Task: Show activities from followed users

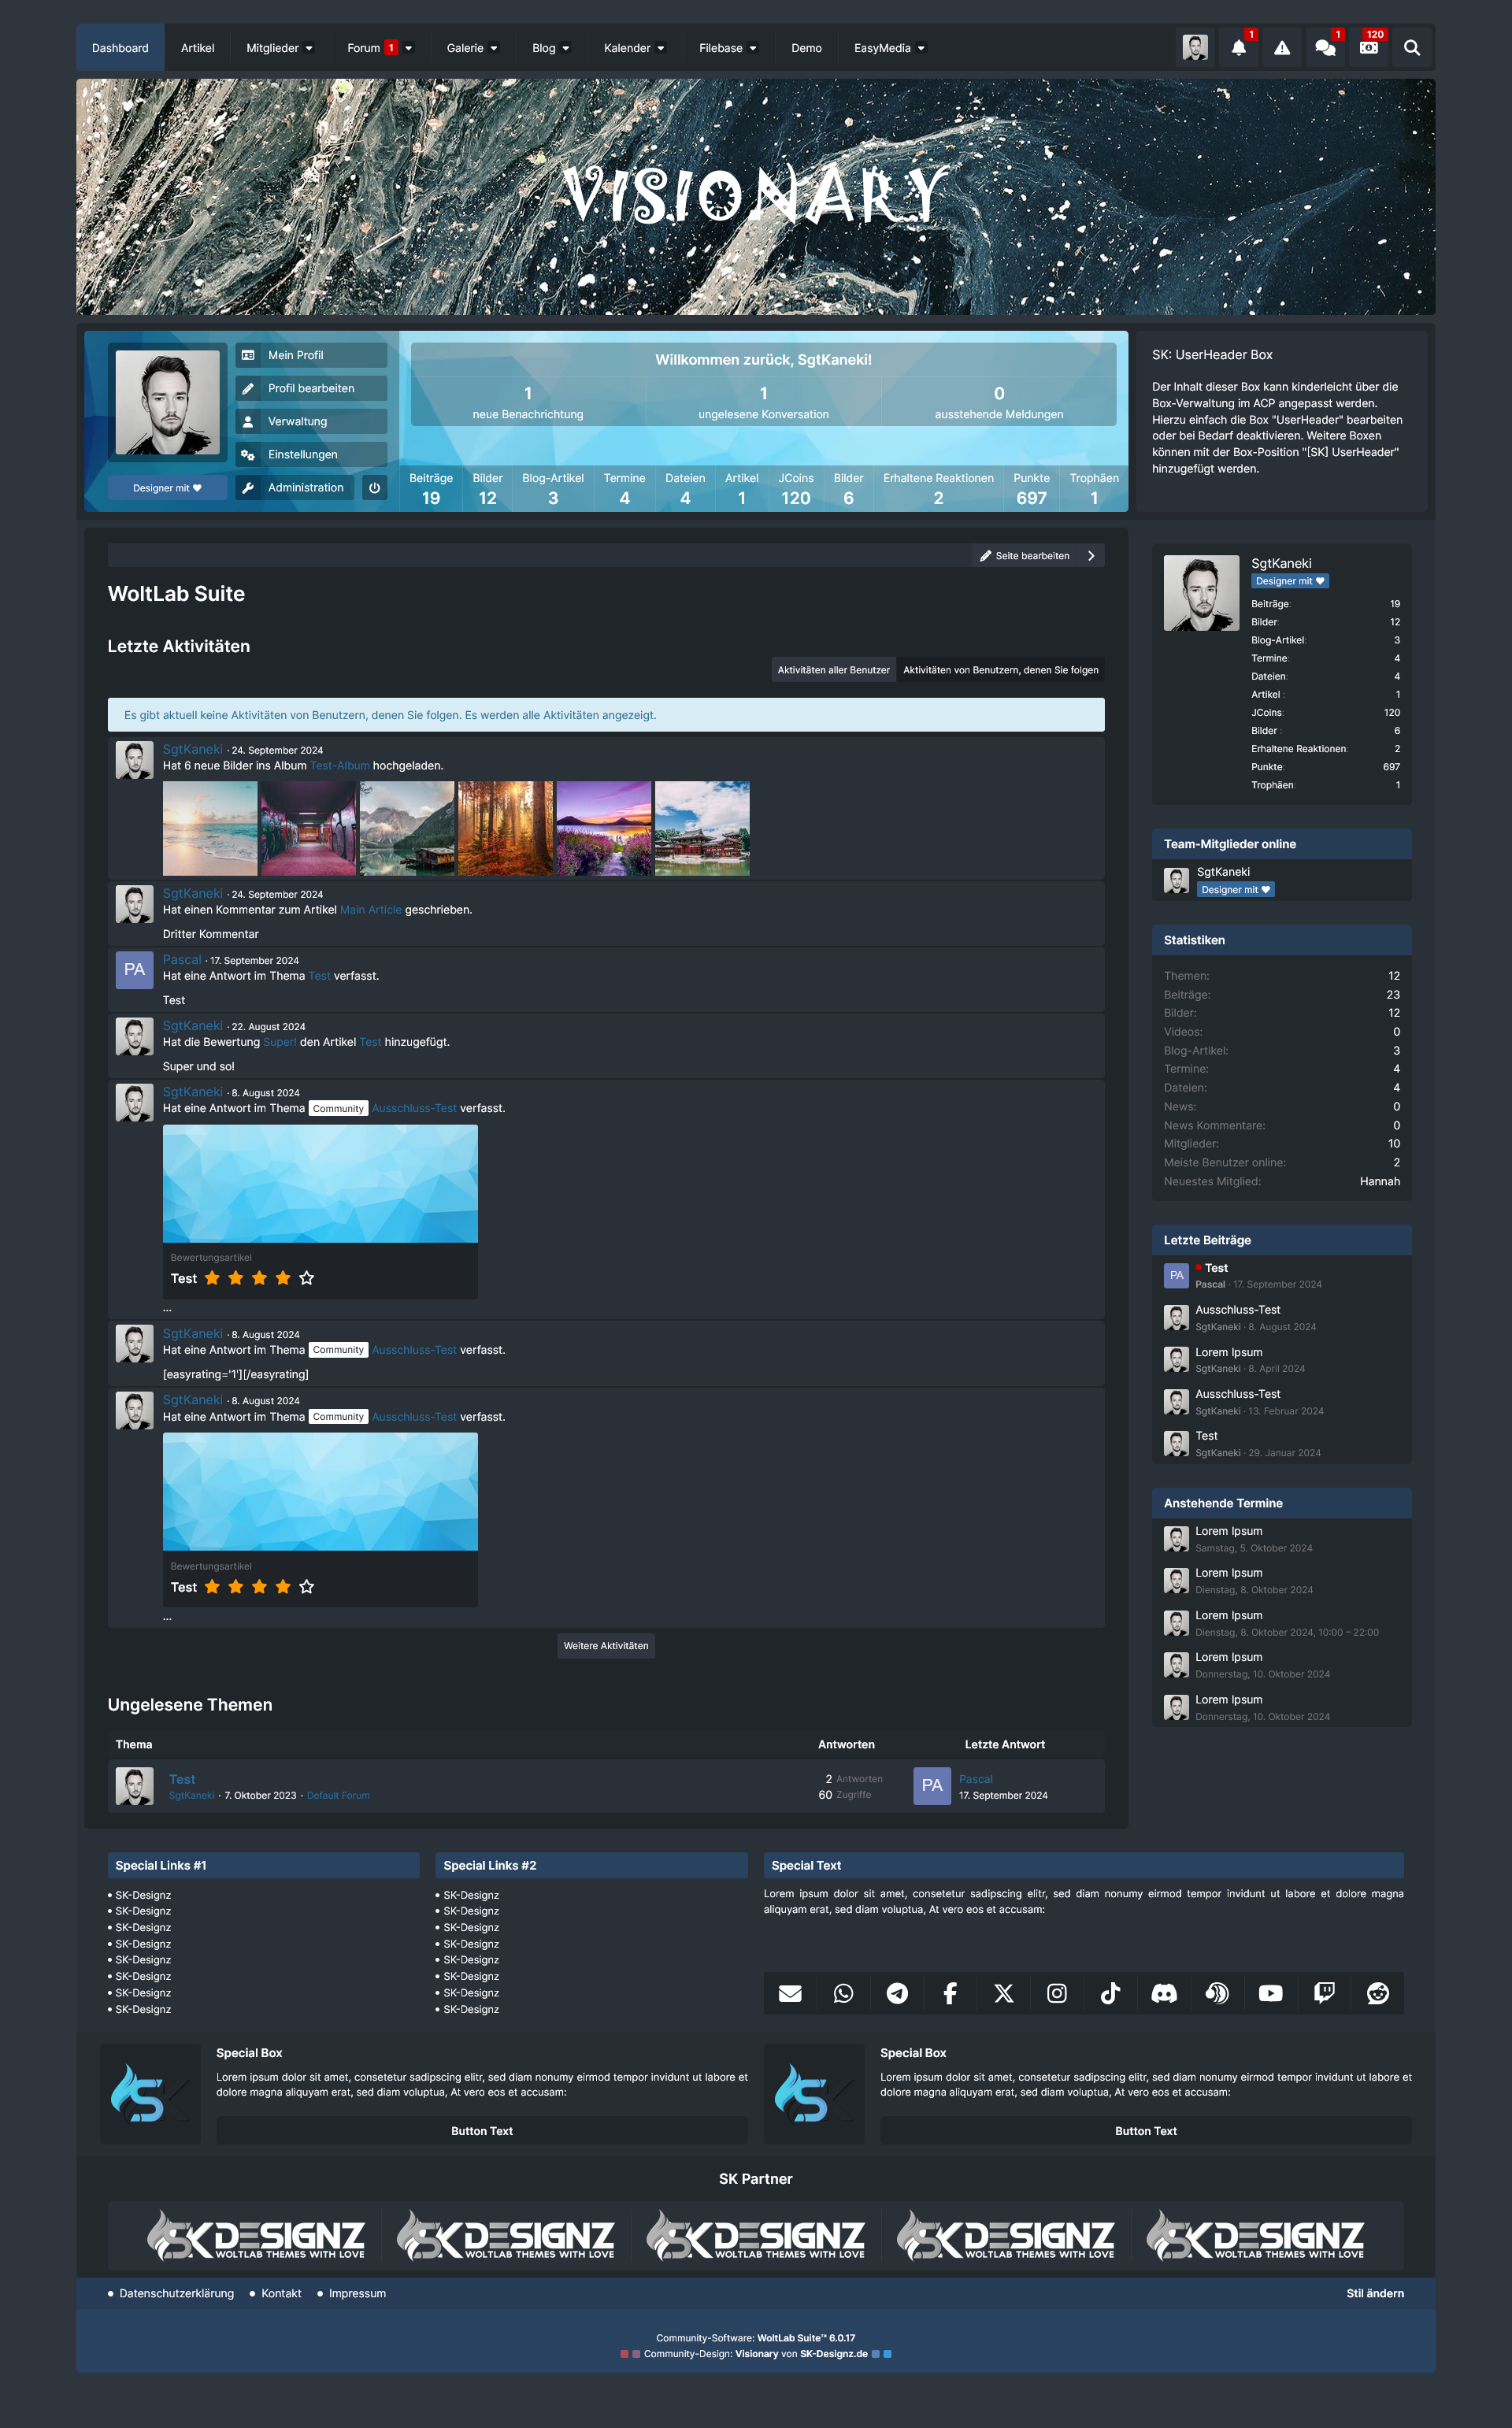Action: click(x=1000, y=670)
